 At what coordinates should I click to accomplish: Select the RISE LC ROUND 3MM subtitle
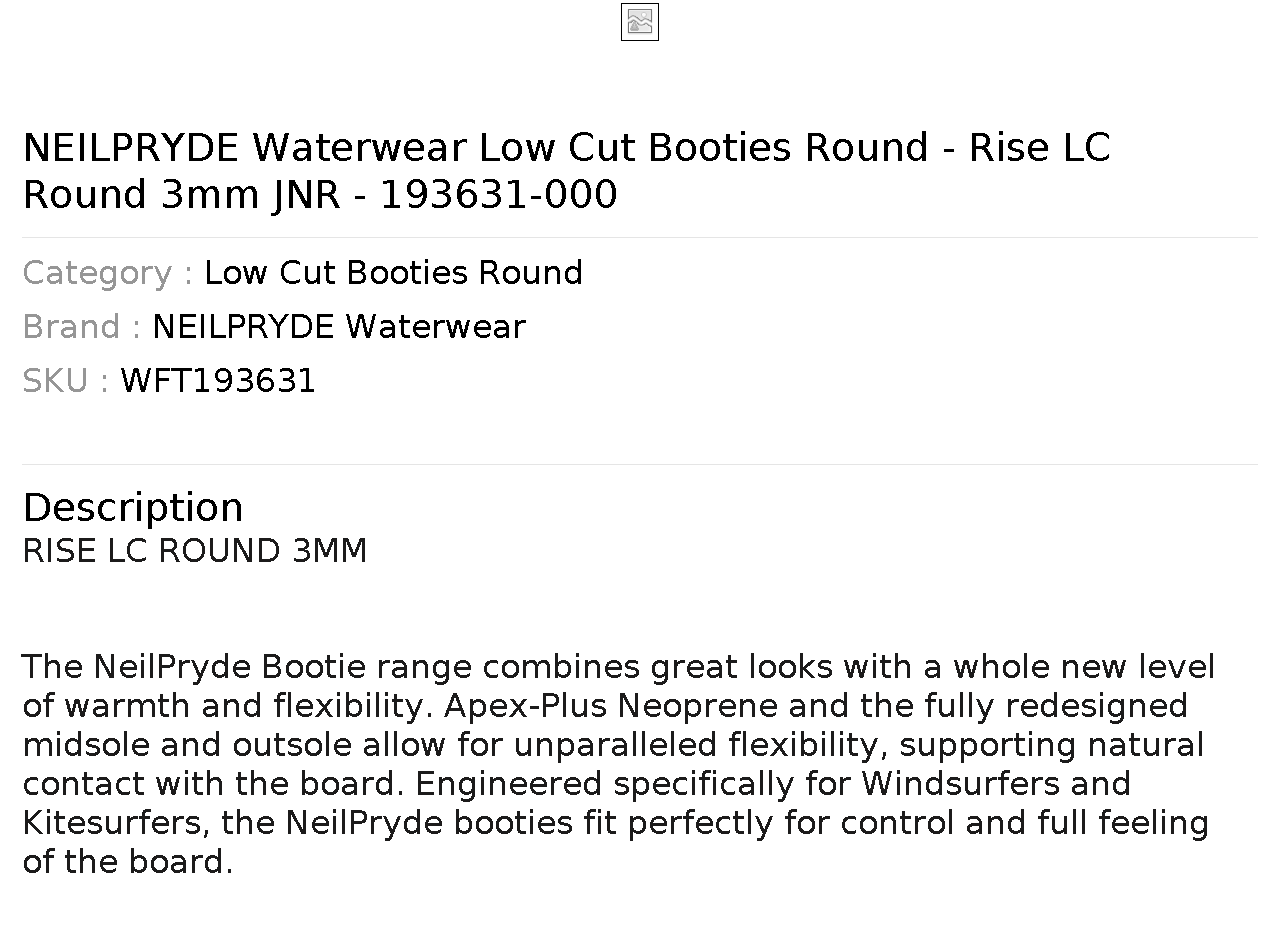click(x=195, y=551)
